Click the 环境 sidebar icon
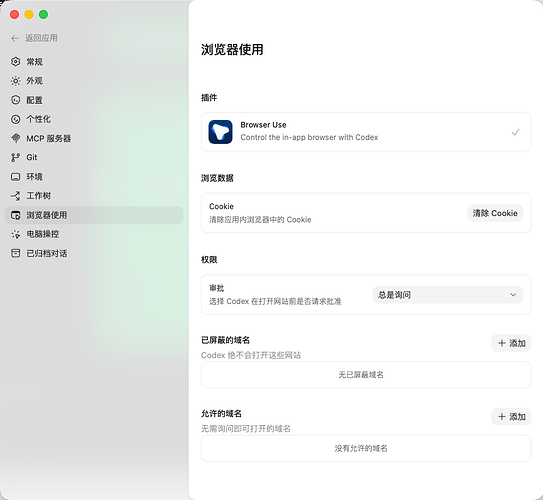The image size is (543, 500). click(16, 177)
